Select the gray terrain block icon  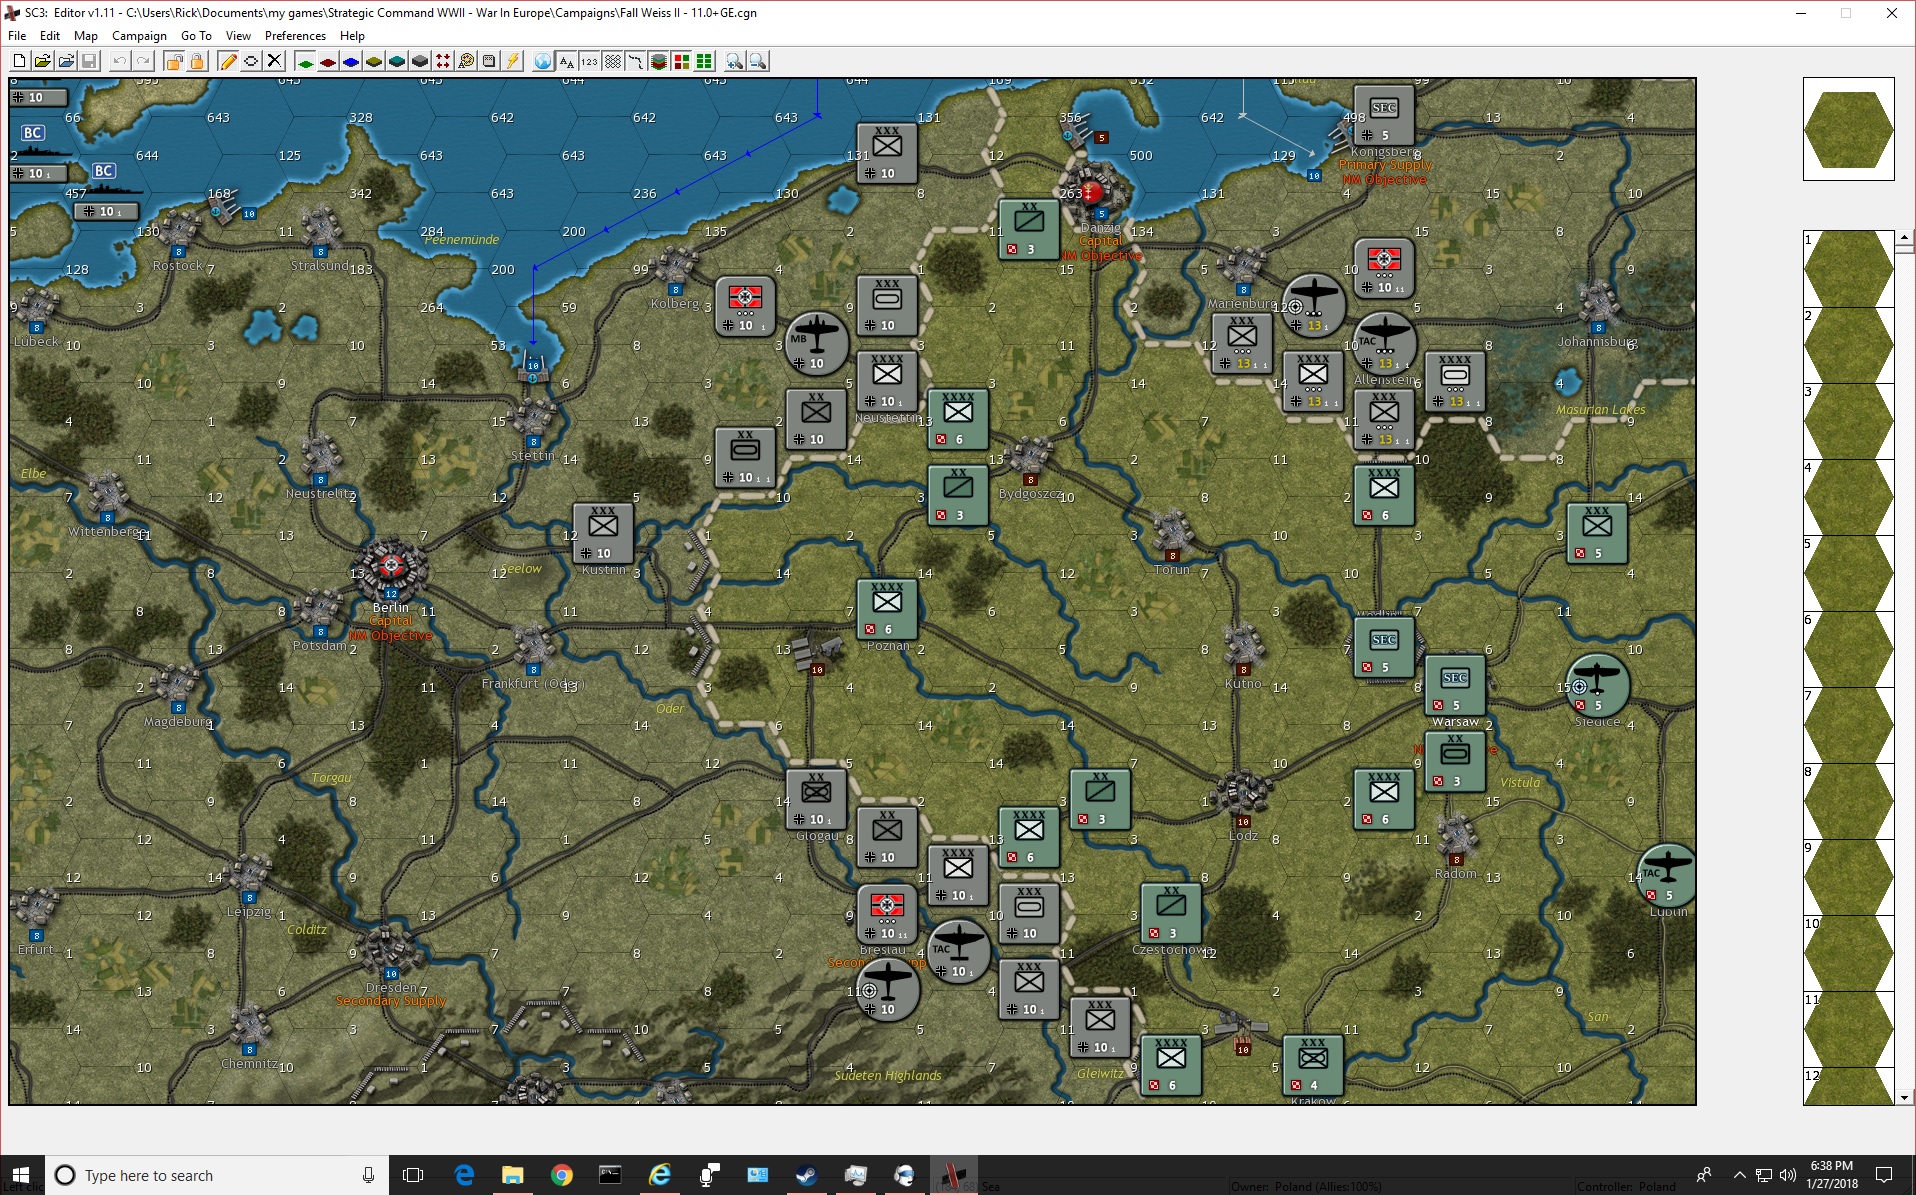click(x=420, y=61)
